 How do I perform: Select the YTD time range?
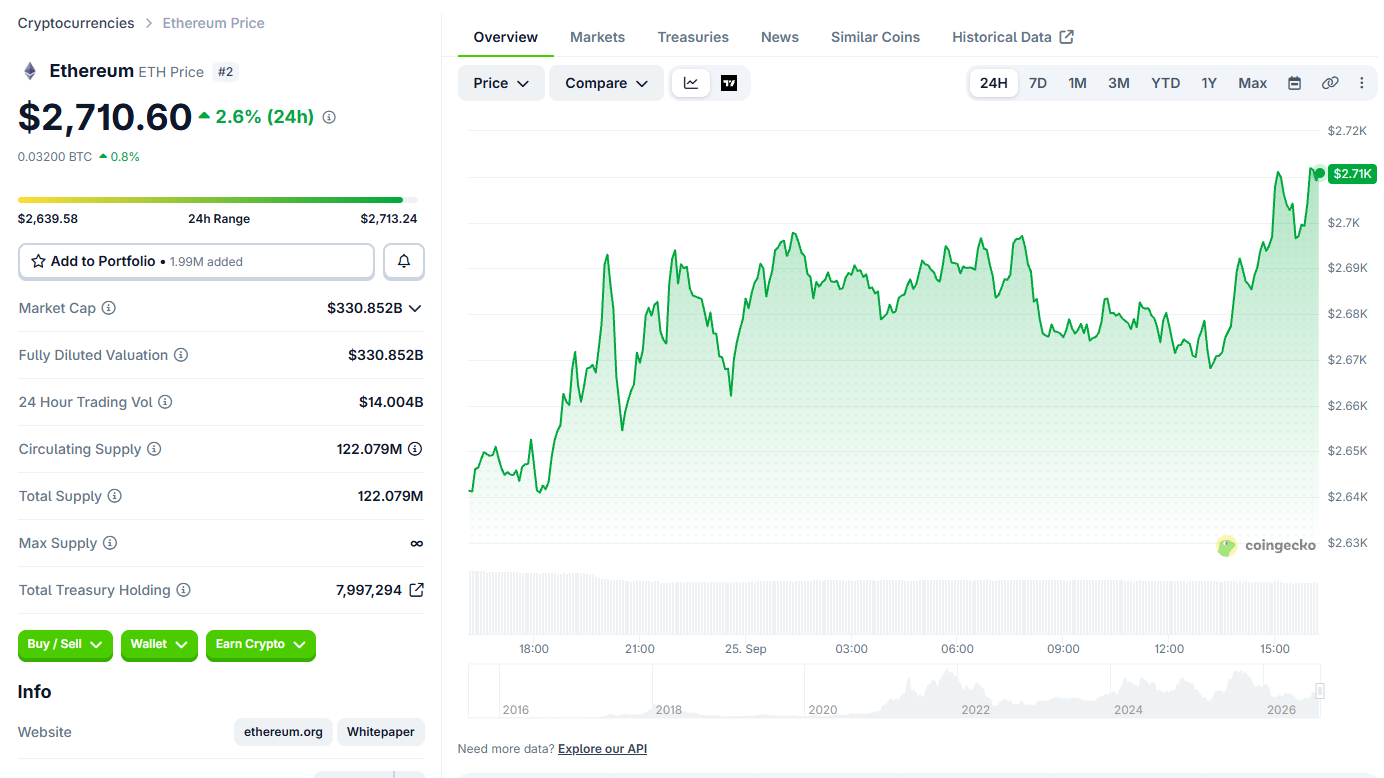tap(1166, 83)
